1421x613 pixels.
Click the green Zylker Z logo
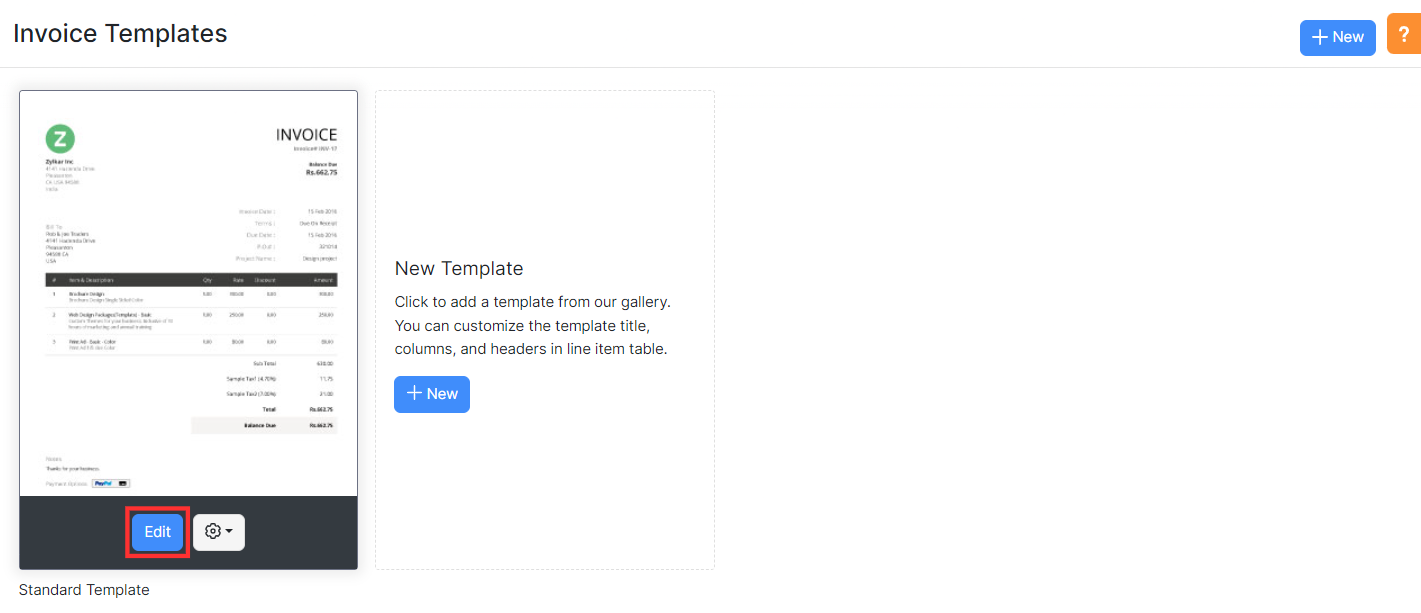60,139
